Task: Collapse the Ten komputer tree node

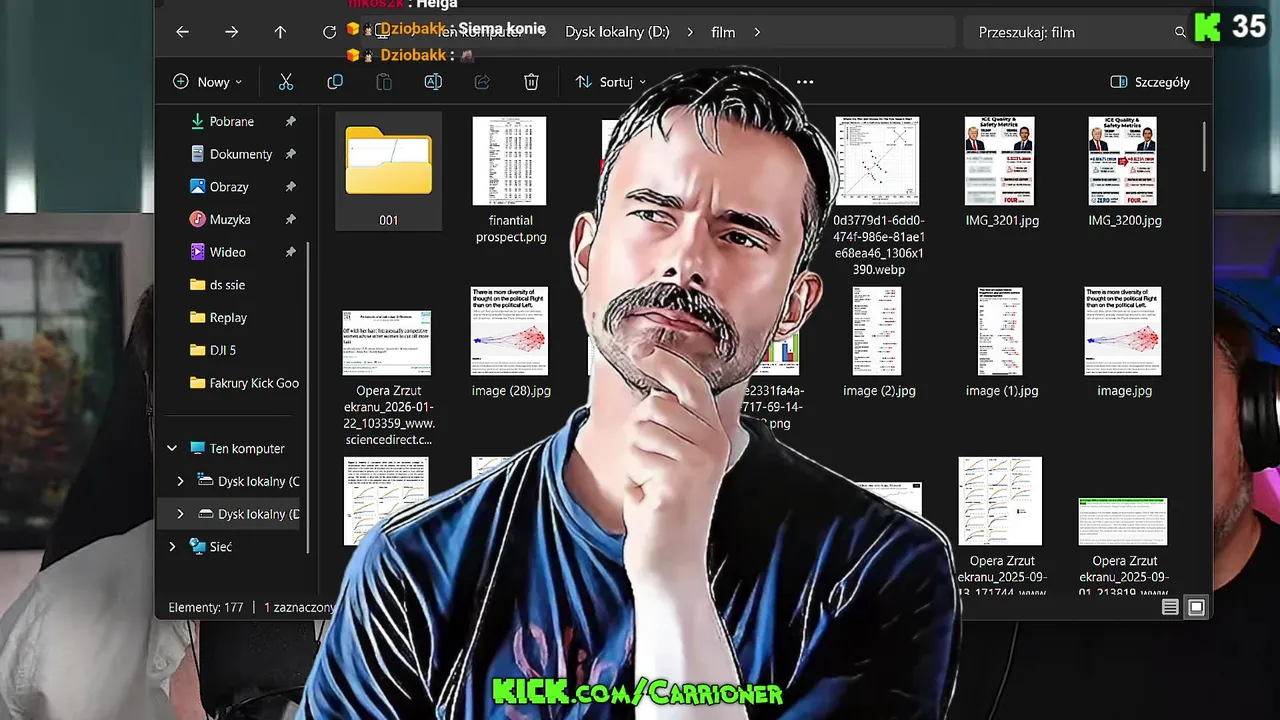Action: pos(172,448)
